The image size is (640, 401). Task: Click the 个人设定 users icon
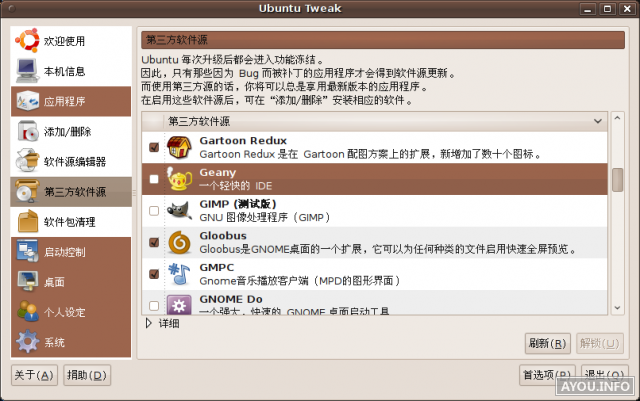(27, 312)
